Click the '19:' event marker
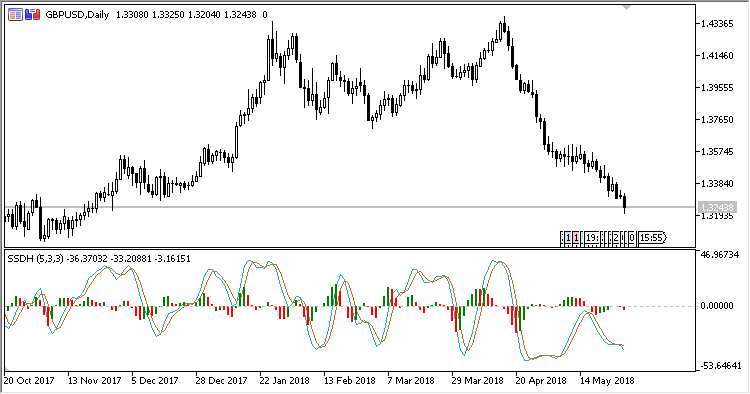Screen dimensions: 750x394 tap(592, 238)
